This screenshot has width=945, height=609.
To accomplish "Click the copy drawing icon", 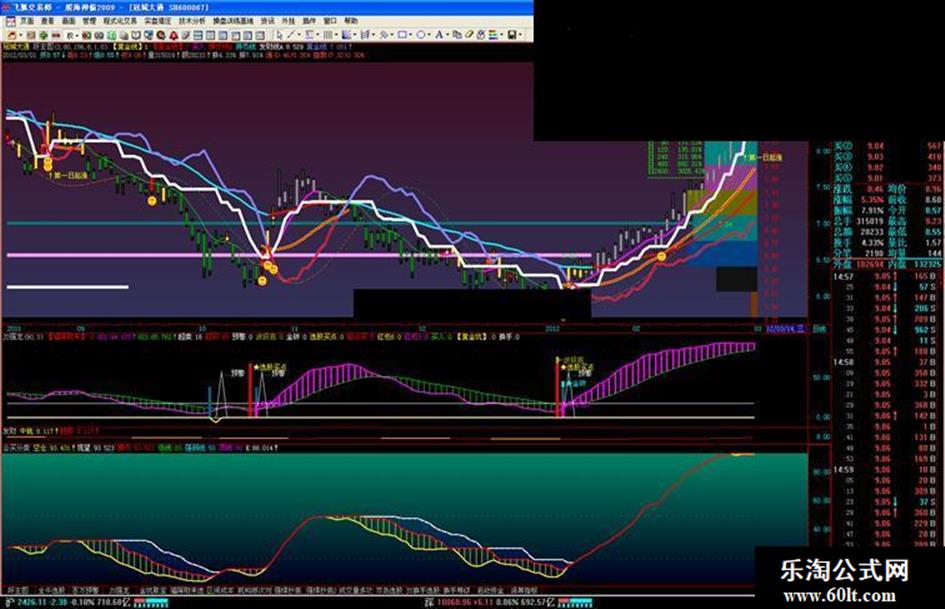I will [x=456, y=35].
